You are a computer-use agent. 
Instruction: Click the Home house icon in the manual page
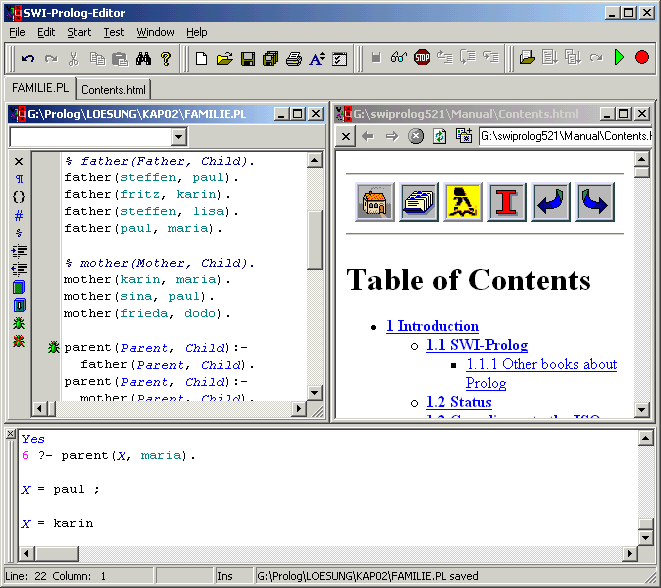click(375, 202)
